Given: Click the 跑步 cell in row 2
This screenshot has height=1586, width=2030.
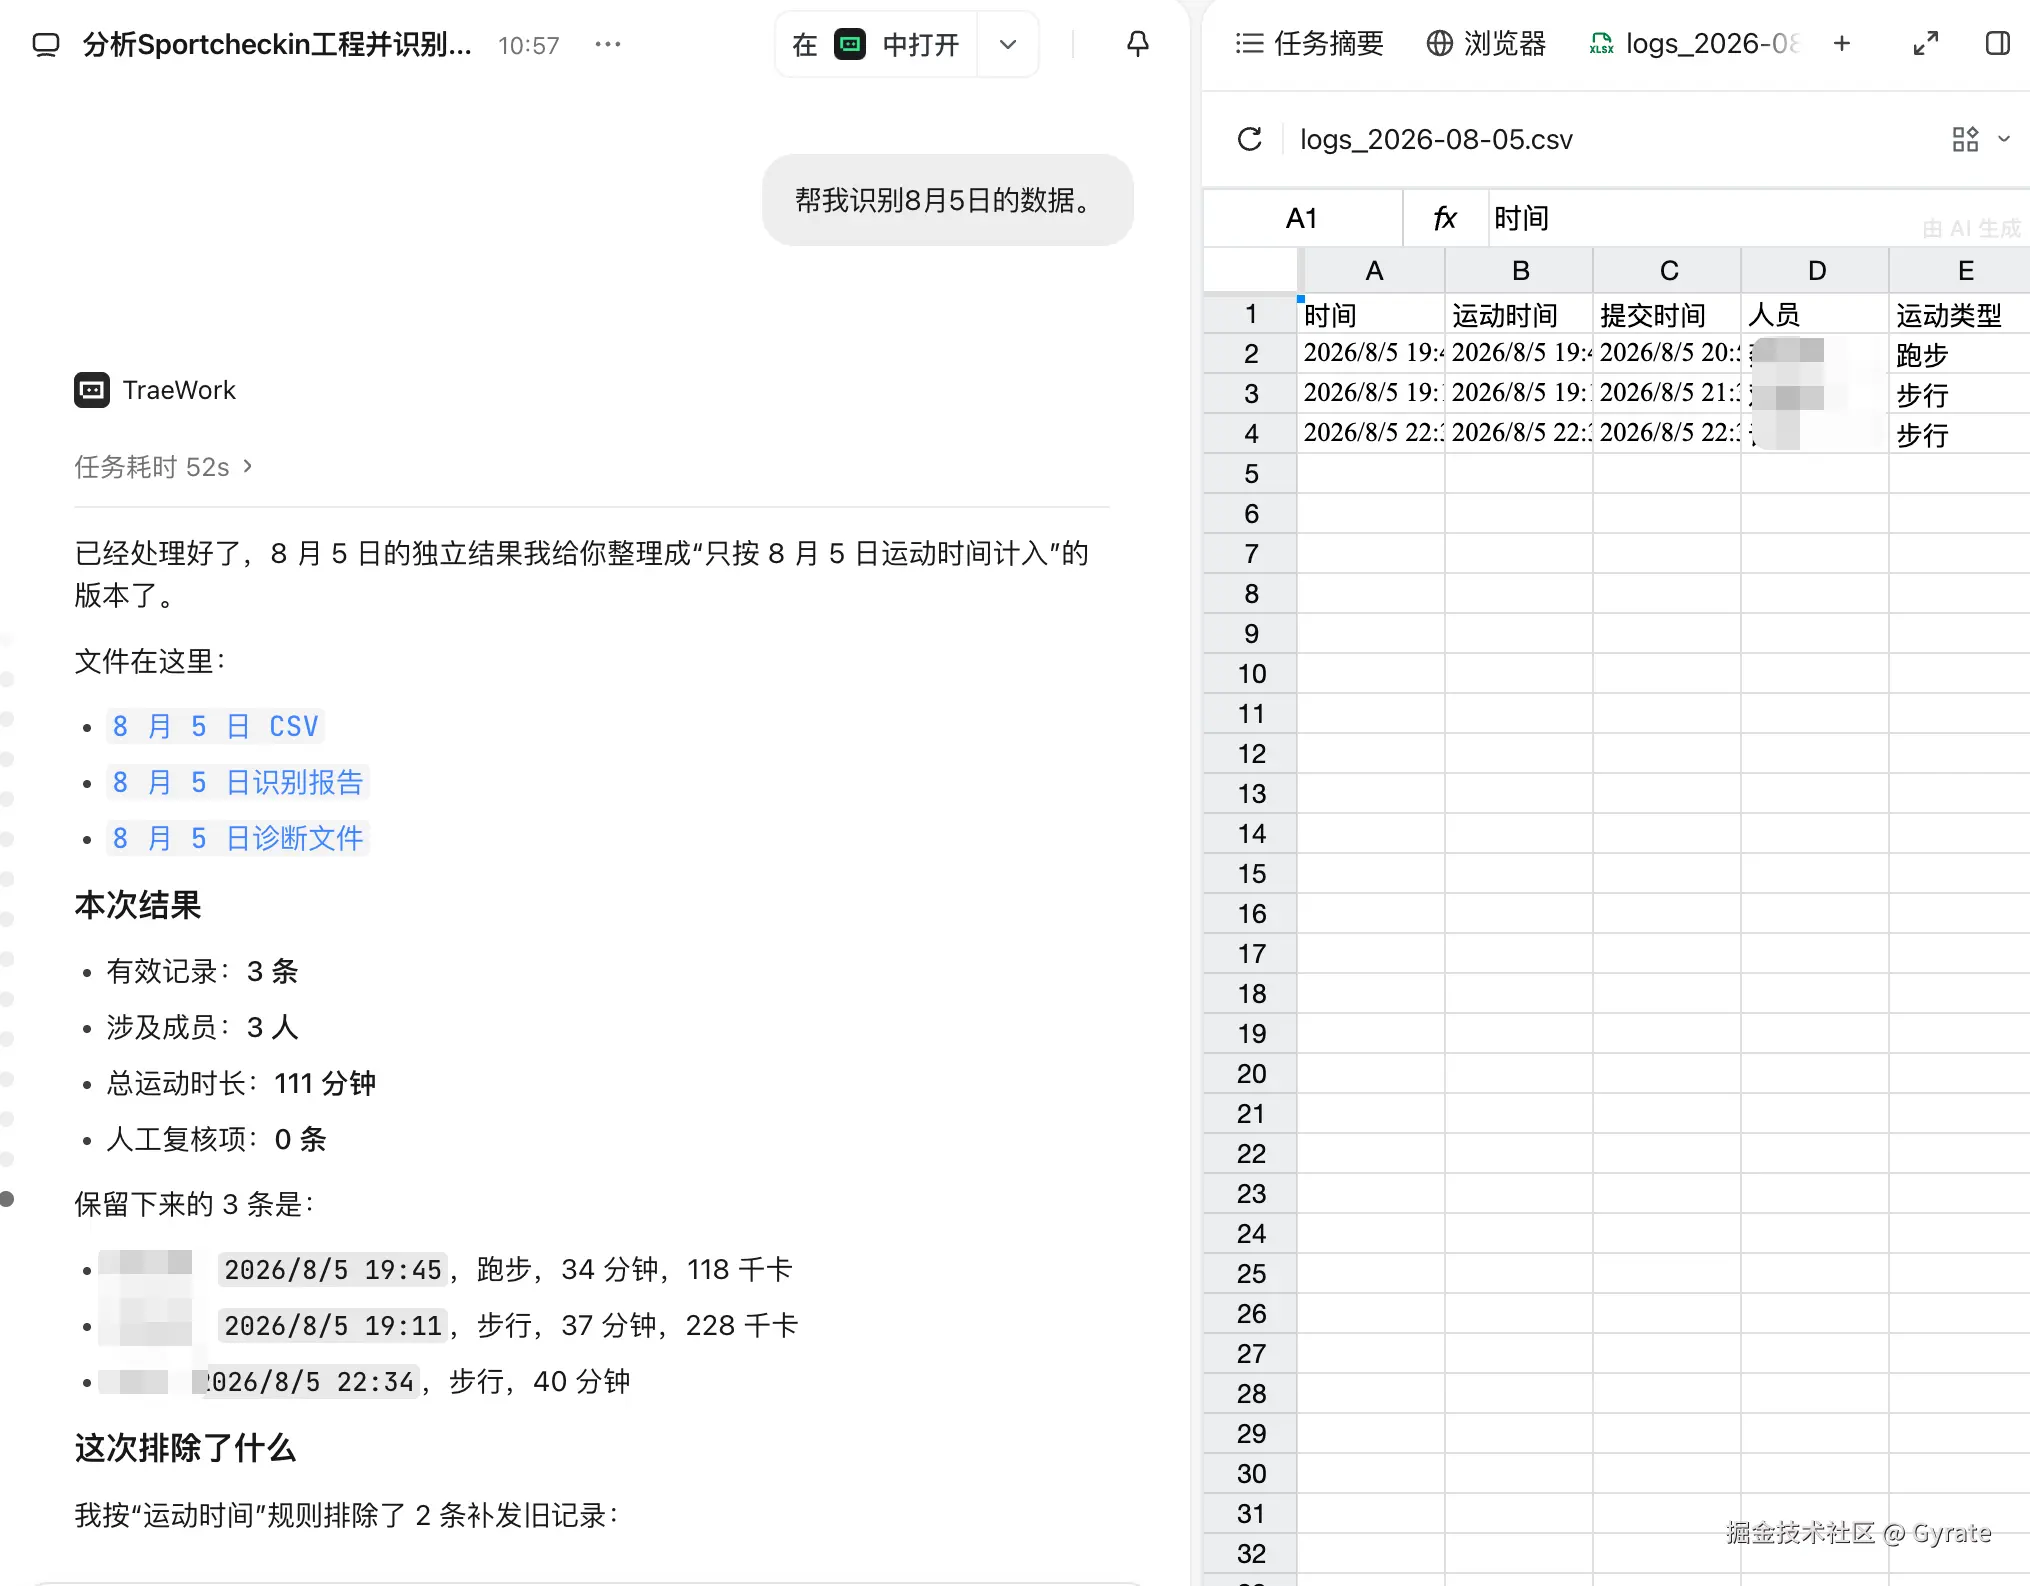Looking at the screenshot, I should click(x=1960, y=354).
